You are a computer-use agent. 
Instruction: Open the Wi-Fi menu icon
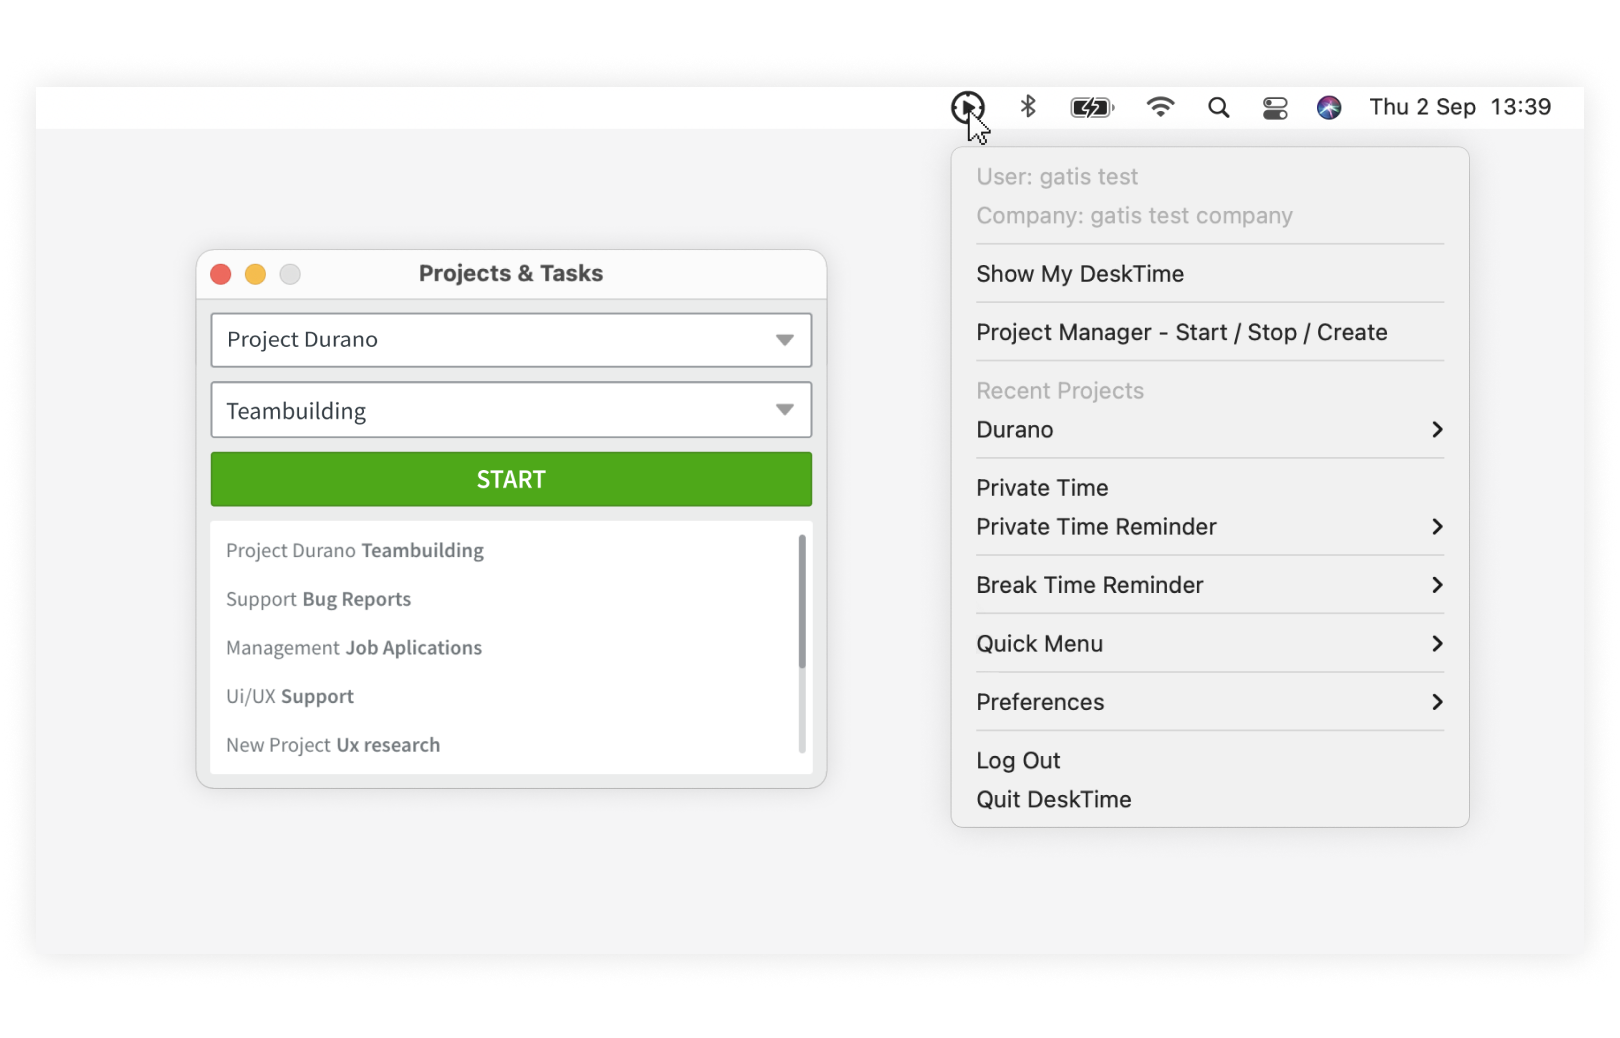[1159, 107]
